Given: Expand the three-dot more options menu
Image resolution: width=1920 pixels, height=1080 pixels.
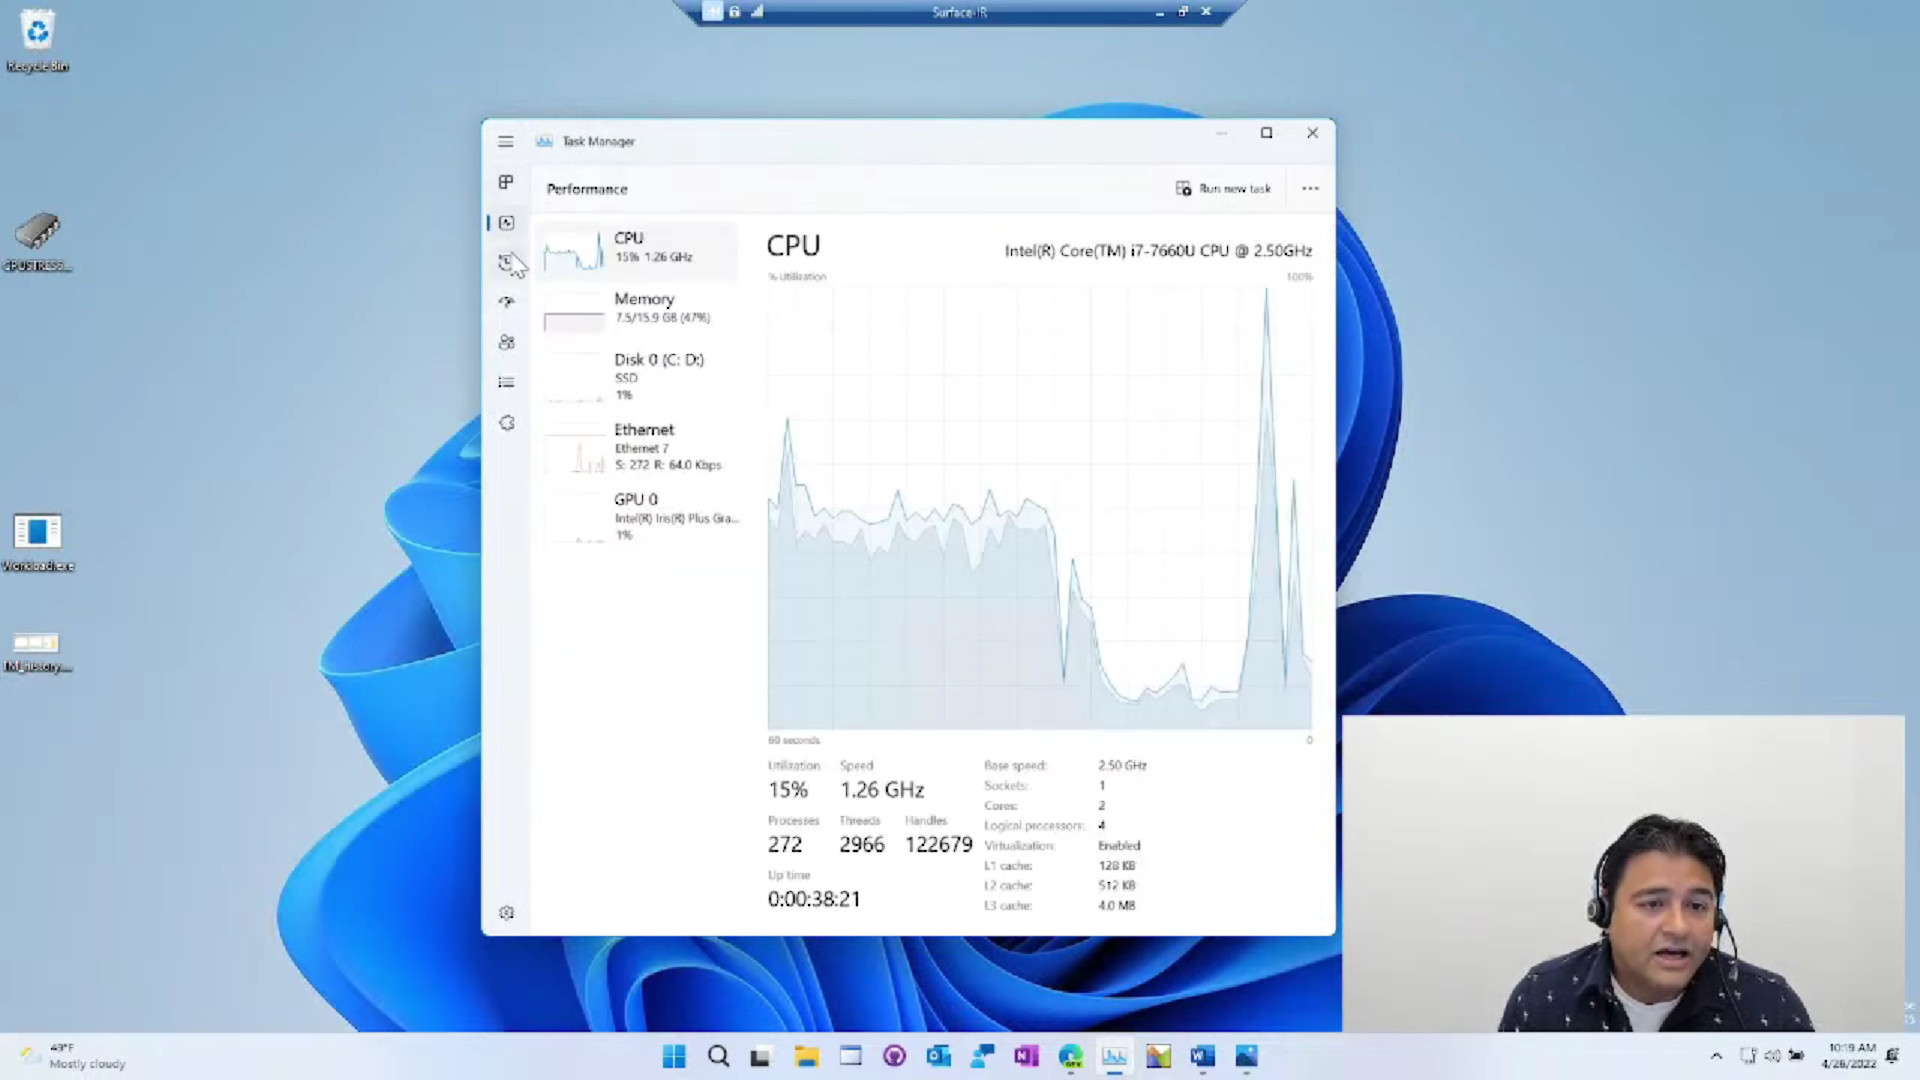Looking at the screenshot, I should pos(1310,189).
